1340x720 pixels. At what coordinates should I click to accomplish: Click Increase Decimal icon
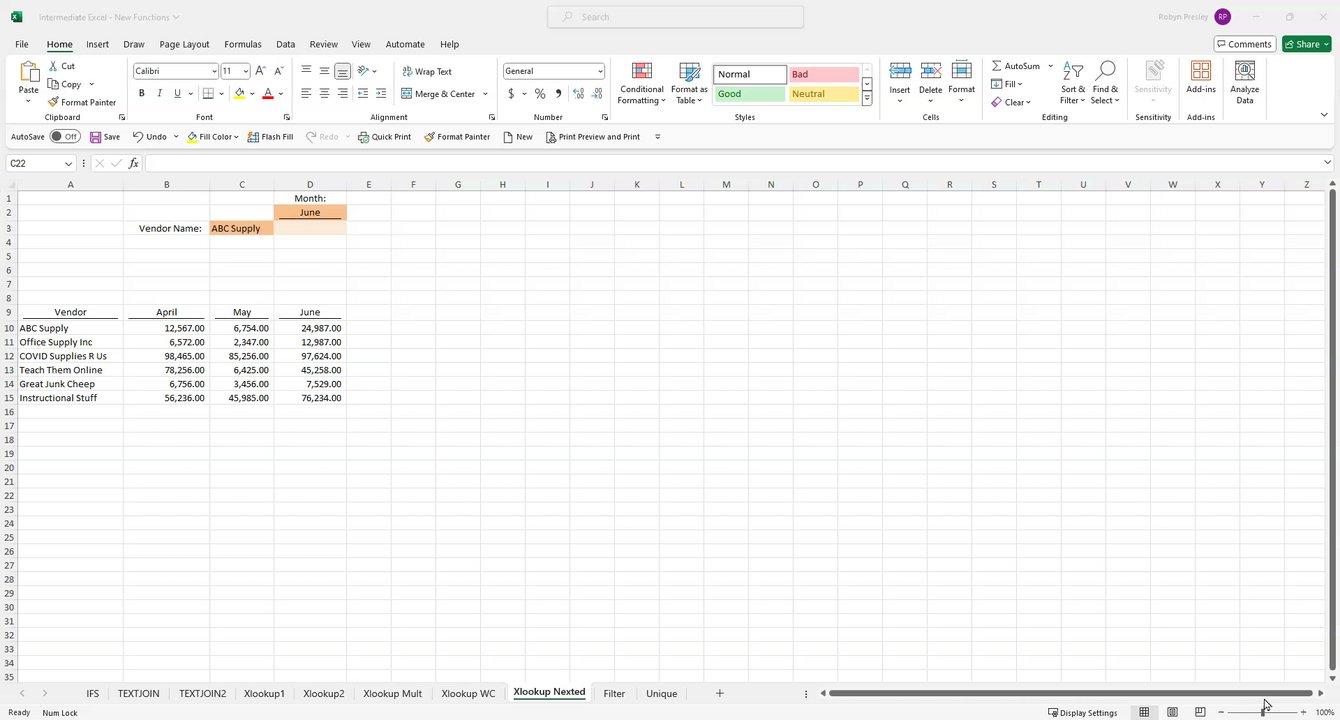(578, 94)
